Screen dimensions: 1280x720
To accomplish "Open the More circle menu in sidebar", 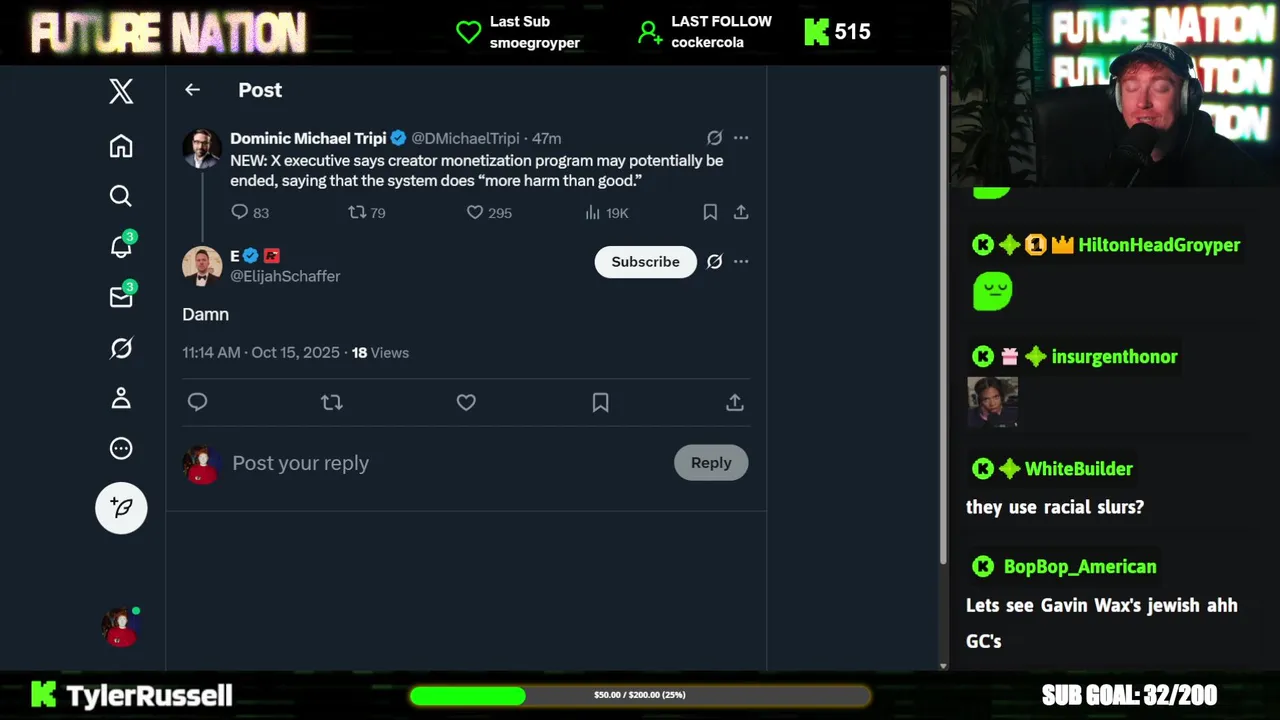I will pos(121,449).
